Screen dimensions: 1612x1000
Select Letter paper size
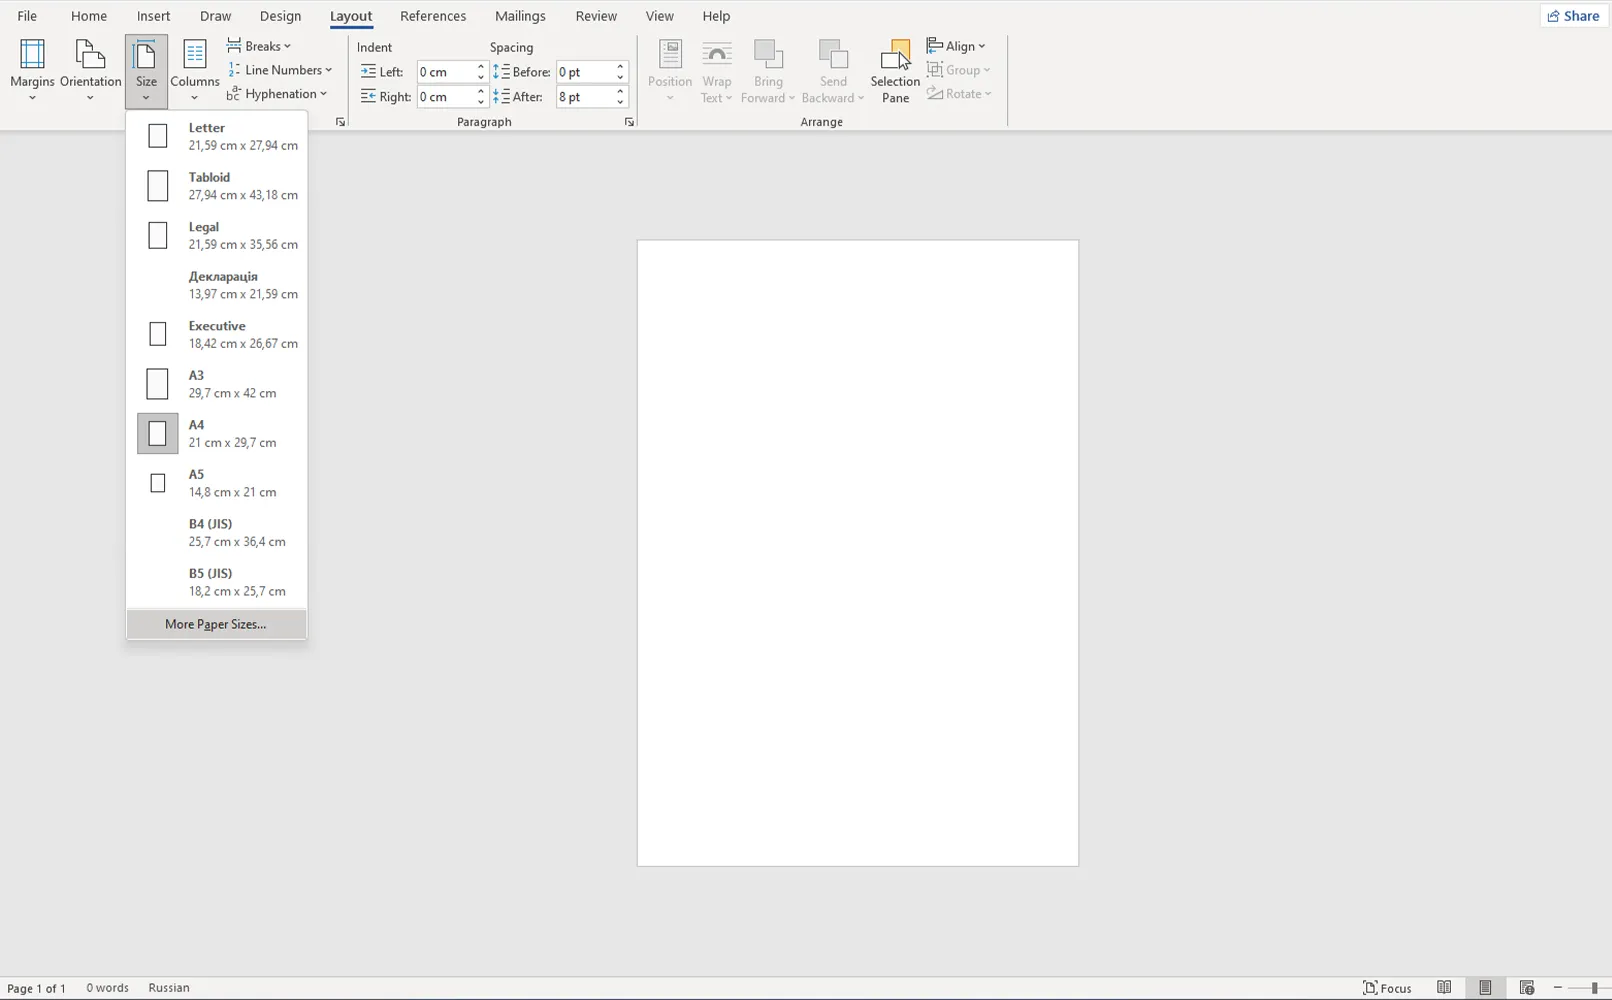point(217,136)
